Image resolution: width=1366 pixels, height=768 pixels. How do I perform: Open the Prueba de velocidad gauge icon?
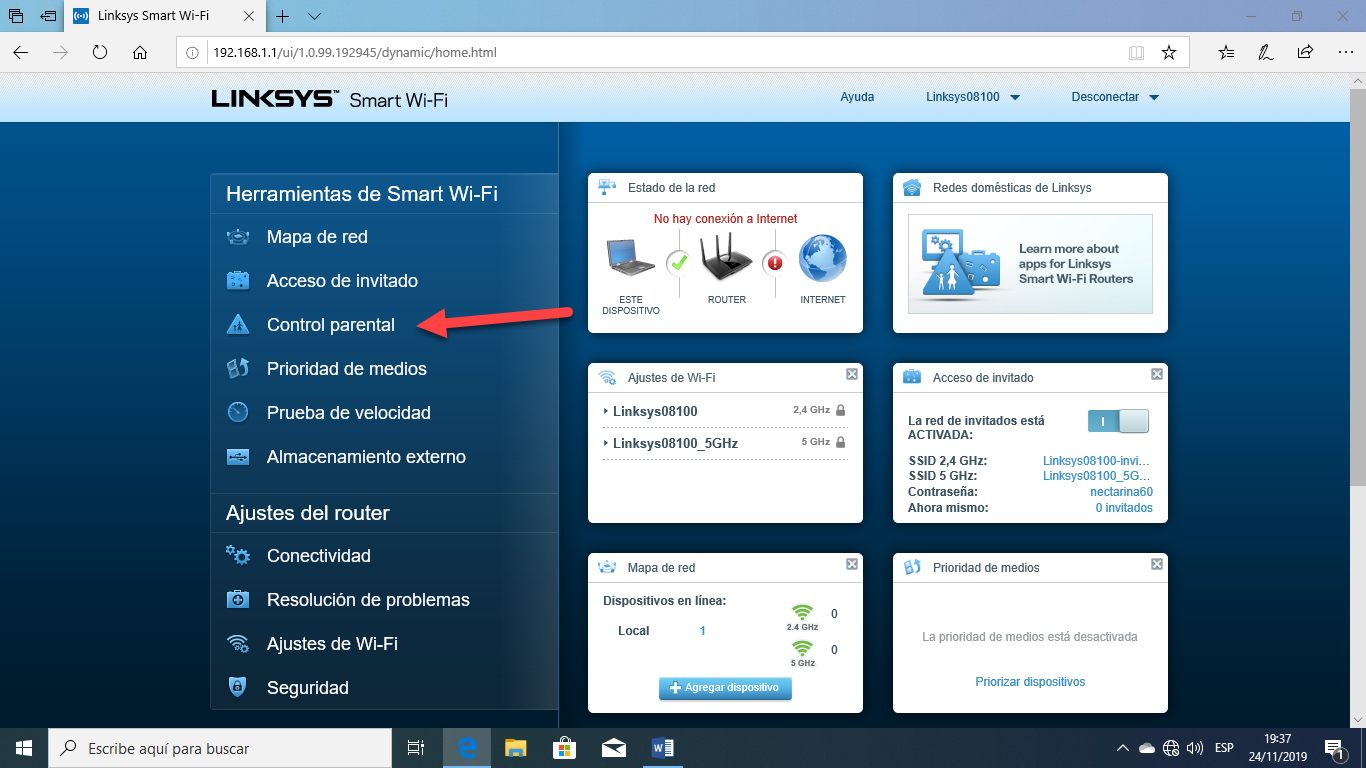coord(238,413)
